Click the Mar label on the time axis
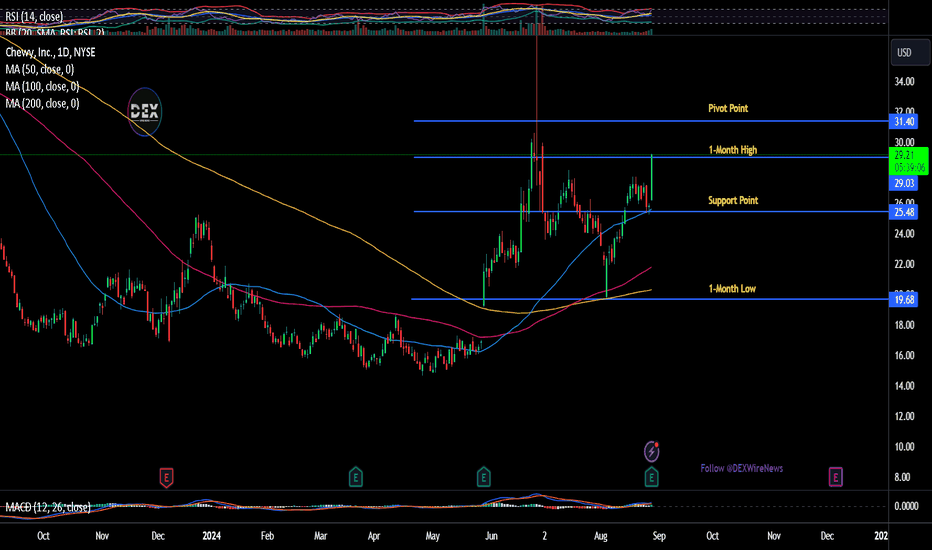This screenshot has height=550, width=932. (320, 536)
